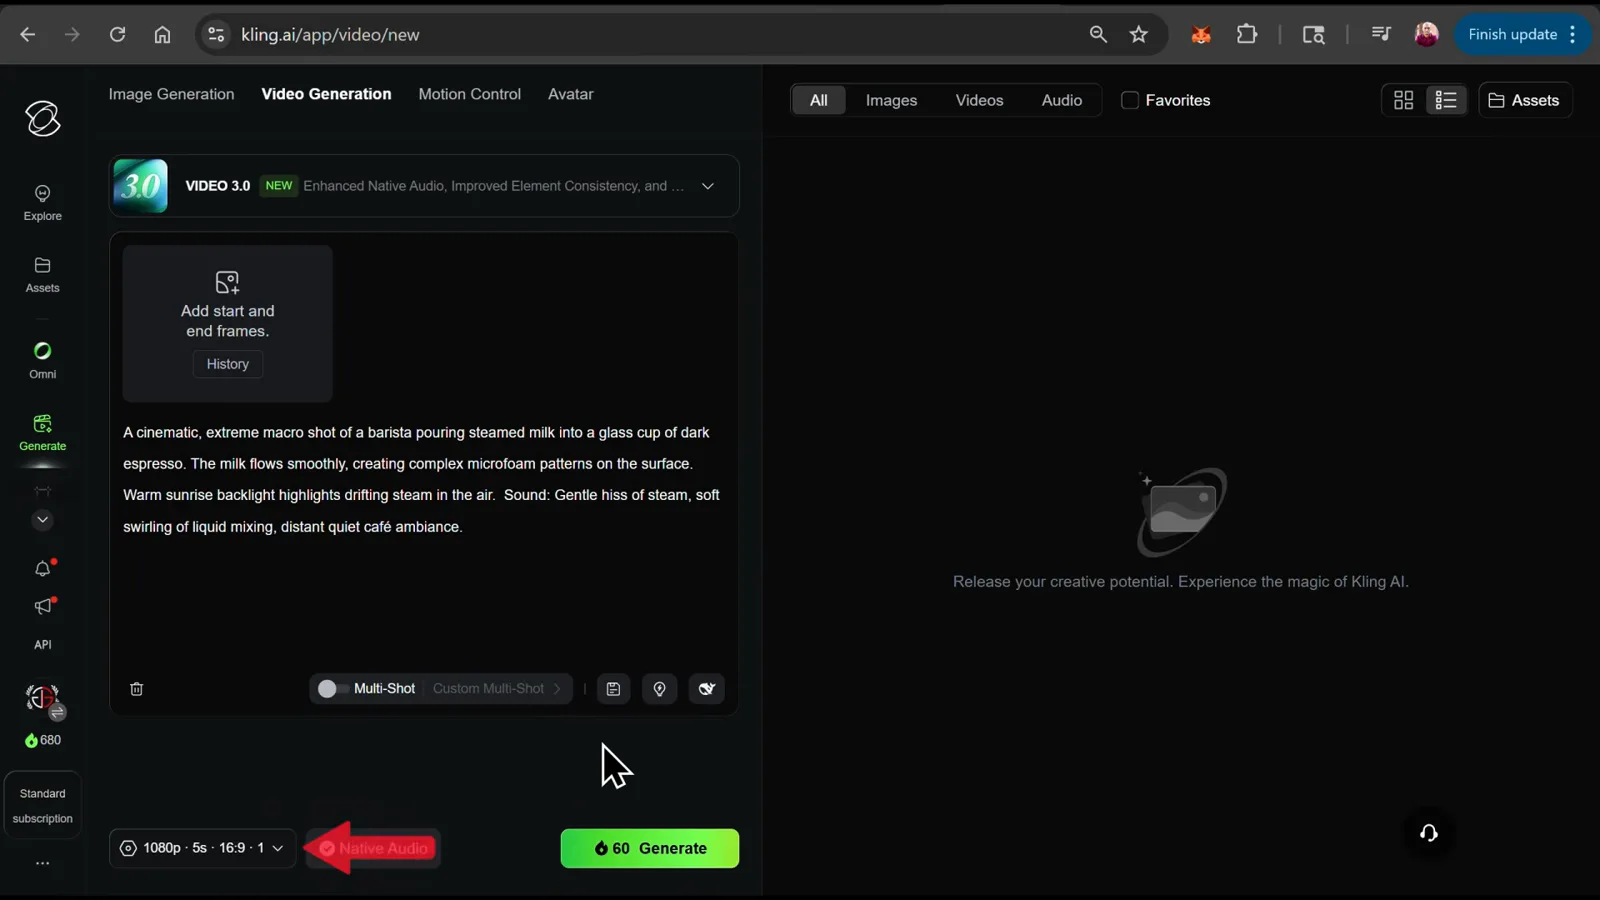Screen dimensions: 1600x900
Task: Switch to list view layout
Action: pyautogui.click(x=1445, y=100)
